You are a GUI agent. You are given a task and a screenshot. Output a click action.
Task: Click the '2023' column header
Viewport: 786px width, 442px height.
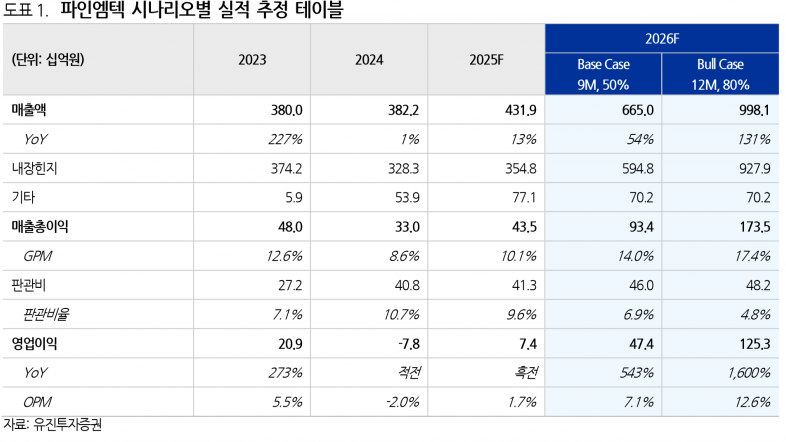(252, 60)
